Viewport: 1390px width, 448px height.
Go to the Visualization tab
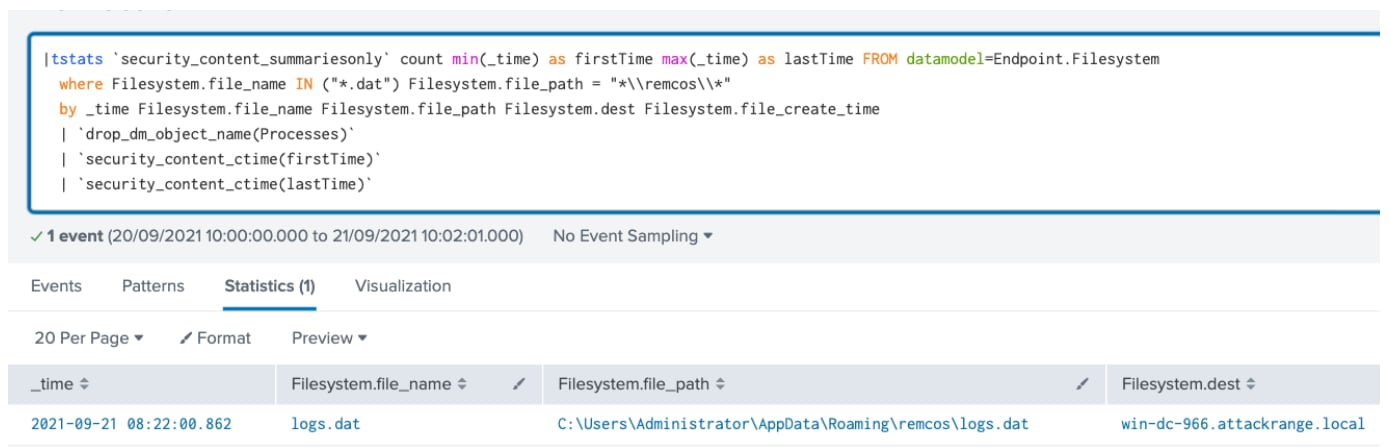click(x=402, y=286)
